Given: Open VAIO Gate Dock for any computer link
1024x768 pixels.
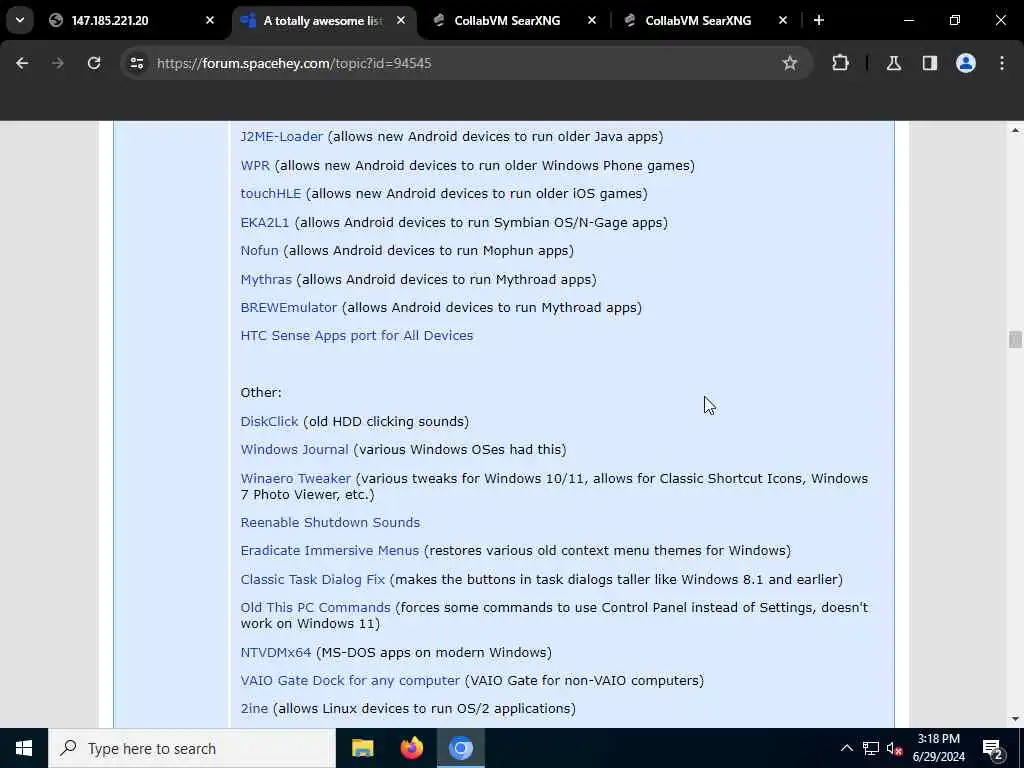Looking at the screenshot, I should point(350,680).
